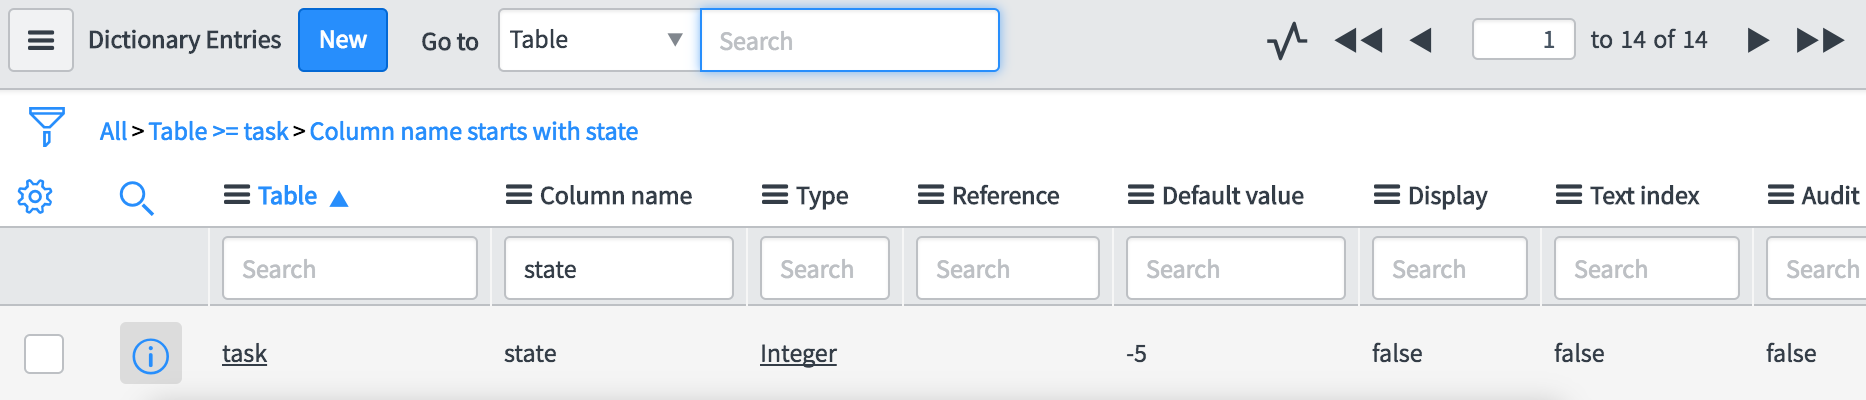
Task: Open personalize list gear icon
Action: point(35,196)
